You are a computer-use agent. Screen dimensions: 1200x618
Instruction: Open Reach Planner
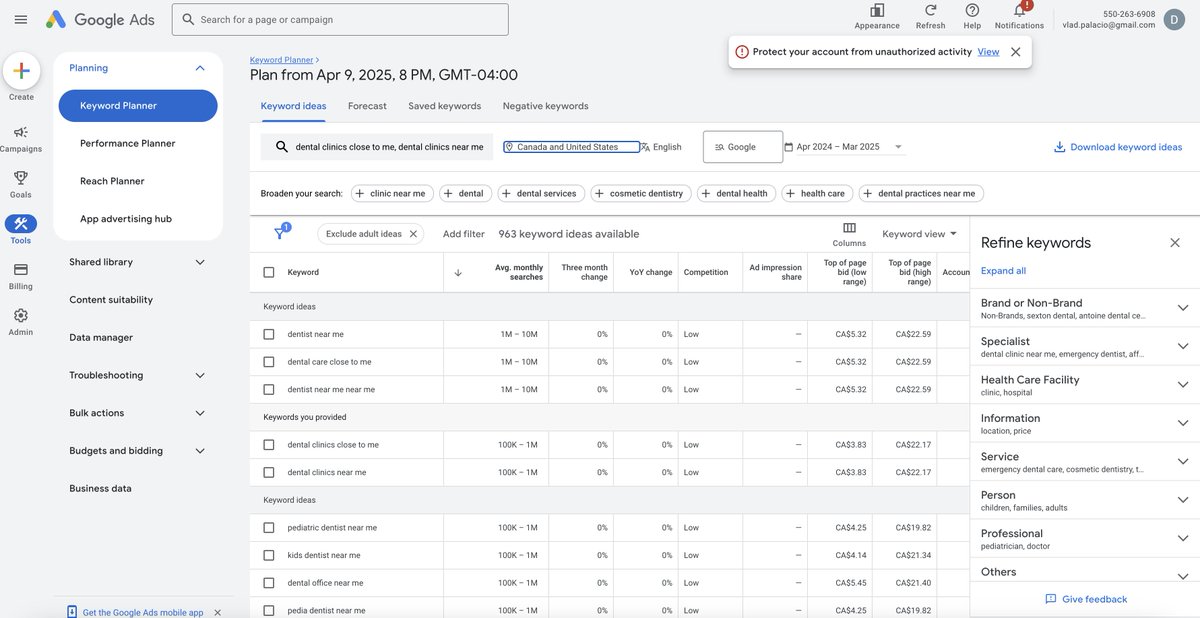pyautogui.click(x=112, y=181)
